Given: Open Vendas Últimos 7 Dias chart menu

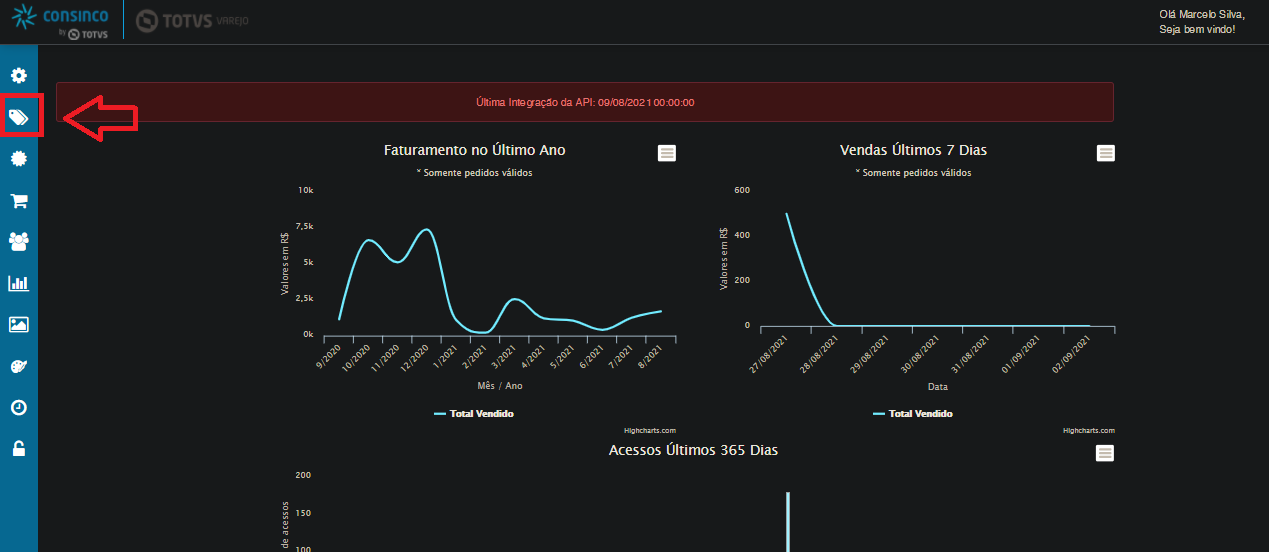Looking at the screenshot, I should pos(1105,153).
